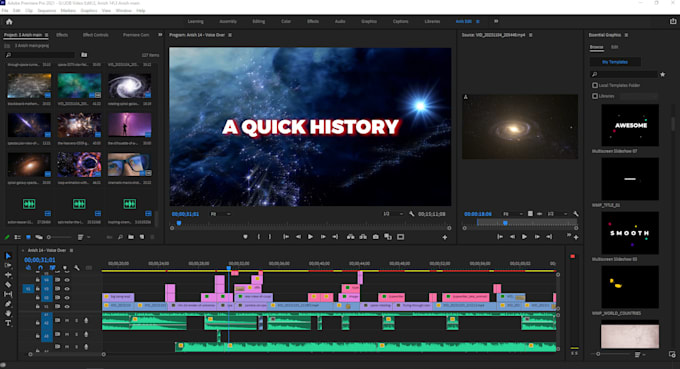Hide track V1 with eye icon
Viewport: 680px width, 369px height.
[67, 307]
